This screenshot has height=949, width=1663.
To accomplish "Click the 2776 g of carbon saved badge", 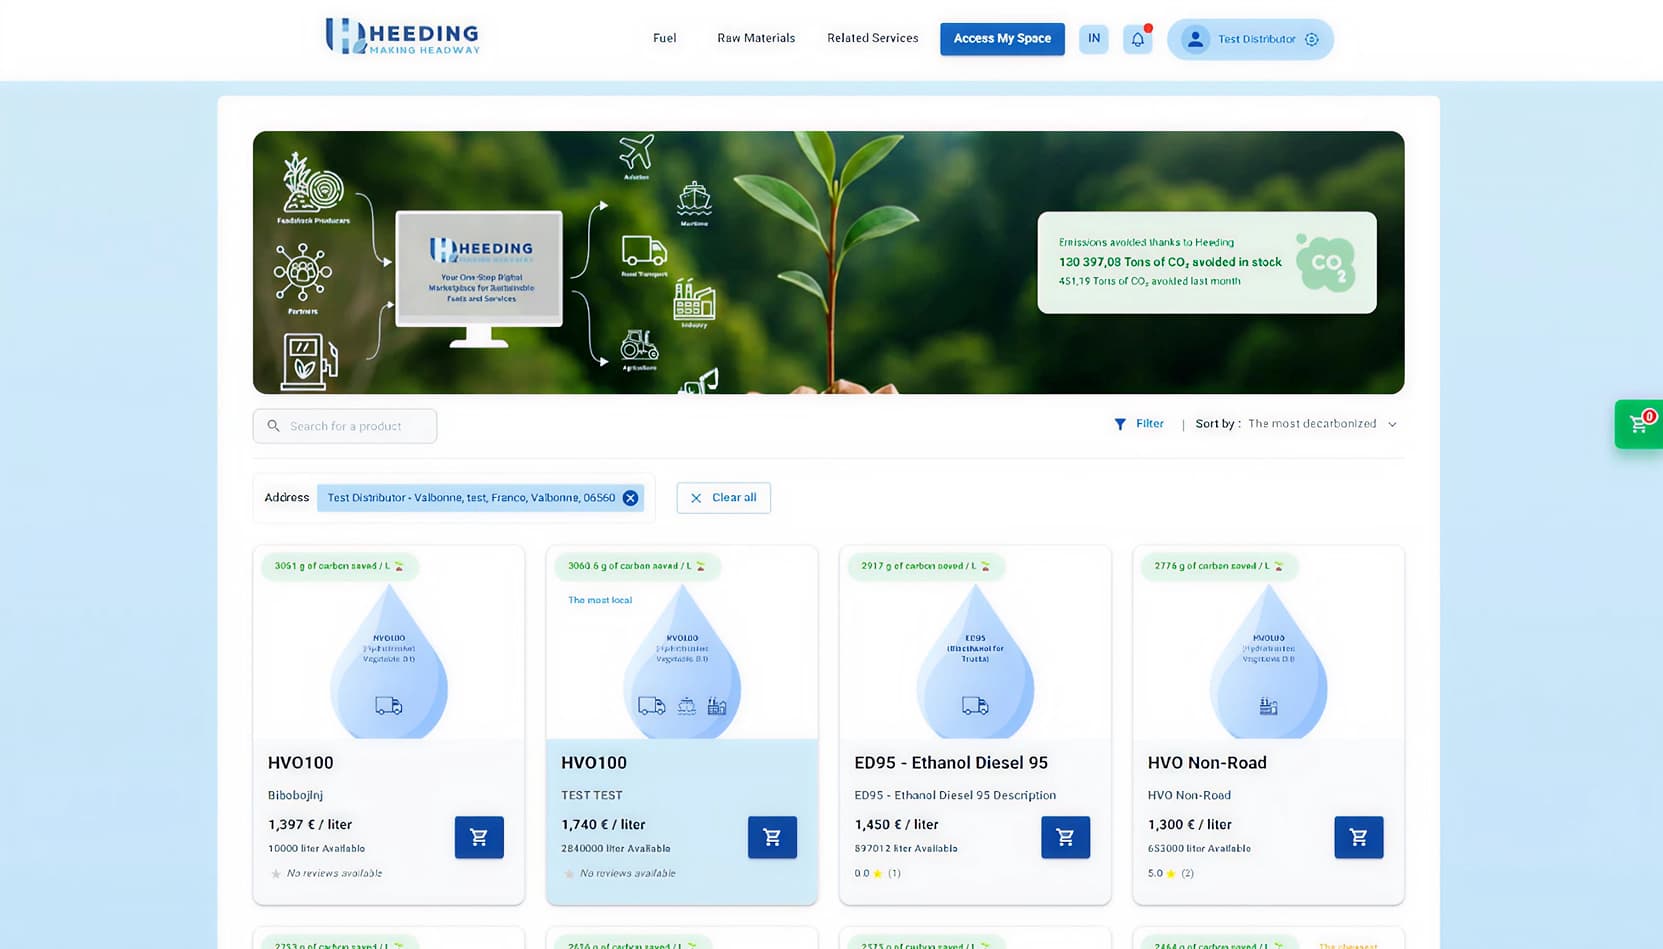I will click(1219, 566).
